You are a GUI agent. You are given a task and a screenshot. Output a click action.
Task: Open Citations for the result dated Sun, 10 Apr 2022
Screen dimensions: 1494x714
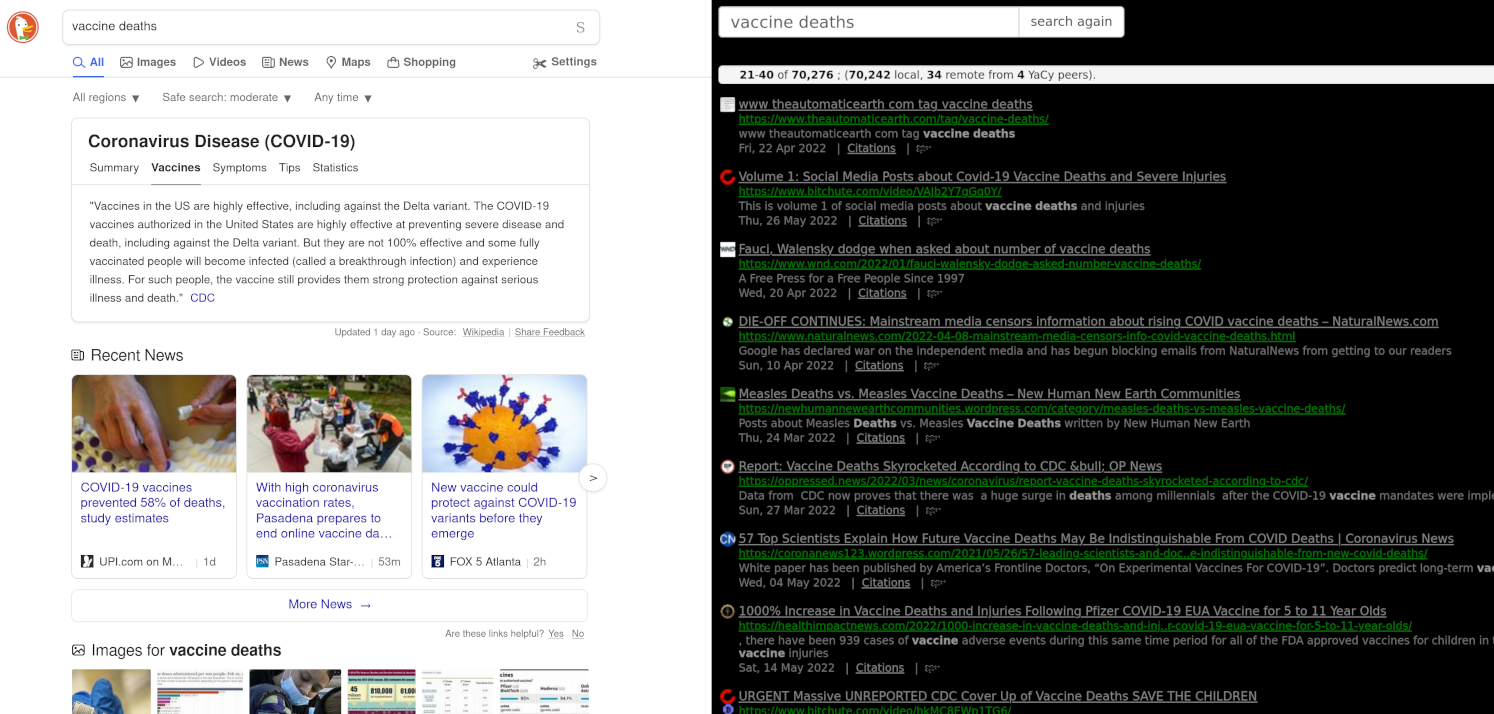click(879, 366)
